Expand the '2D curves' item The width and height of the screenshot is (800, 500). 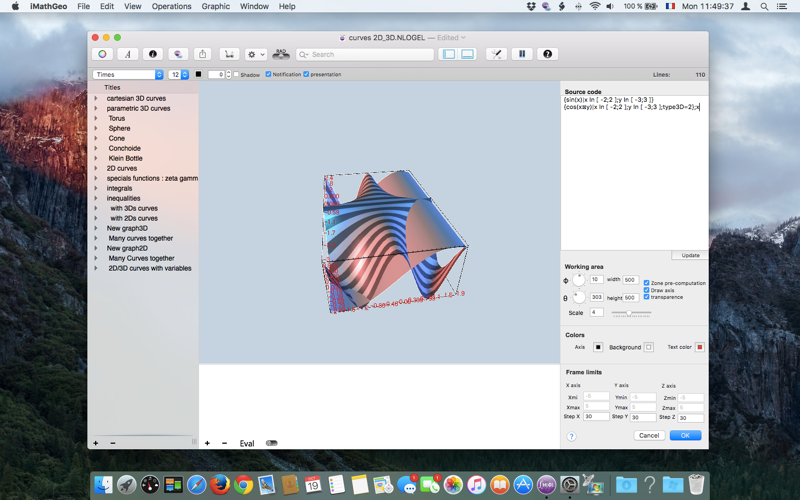(x=95, y=168)
